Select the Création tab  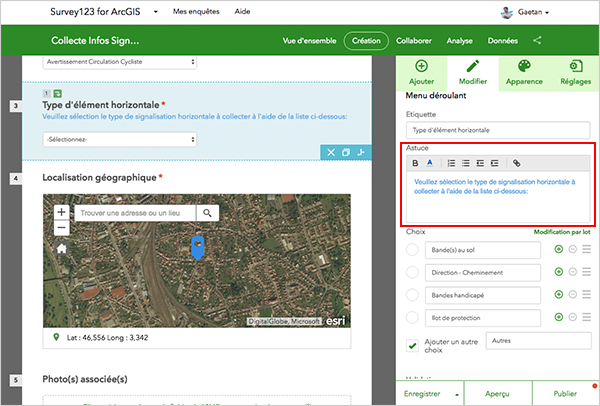pyautogui.click(x=366, y=41)
